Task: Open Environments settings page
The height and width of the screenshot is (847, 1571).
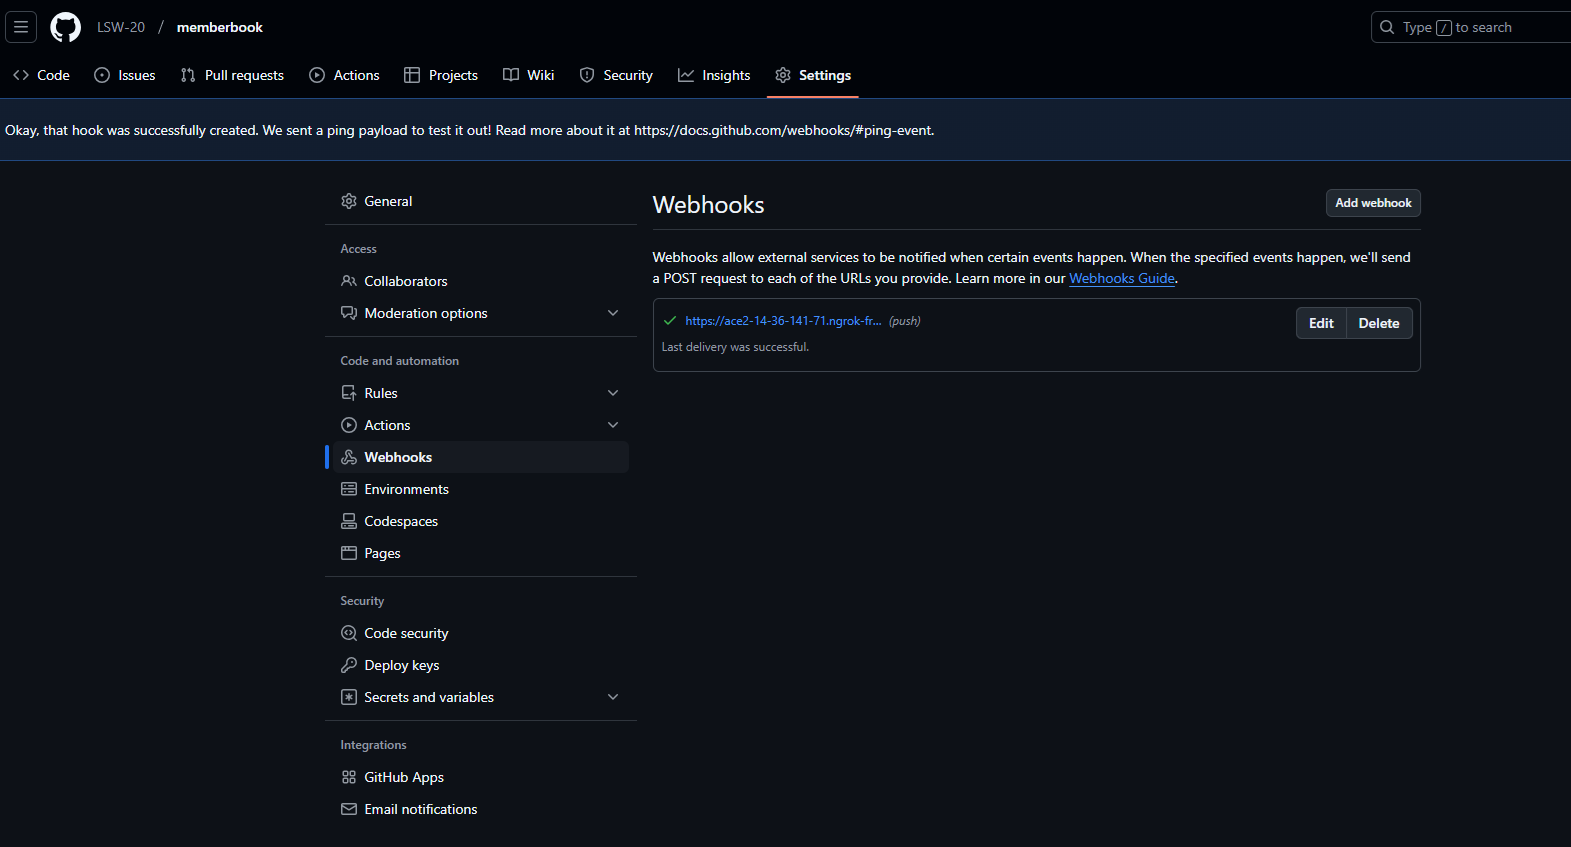Action: click(x=481, y=489)
